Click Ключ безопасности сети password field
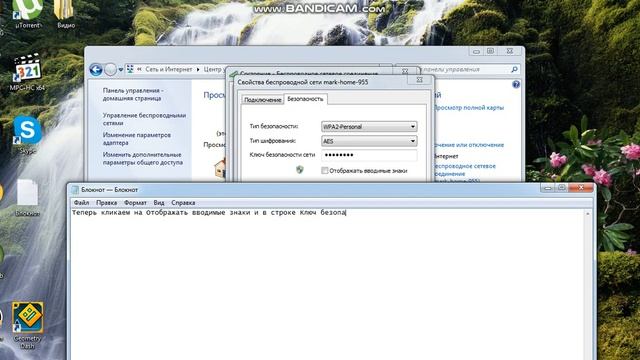The height and width of the screenshot is (360, 640). 369,155
